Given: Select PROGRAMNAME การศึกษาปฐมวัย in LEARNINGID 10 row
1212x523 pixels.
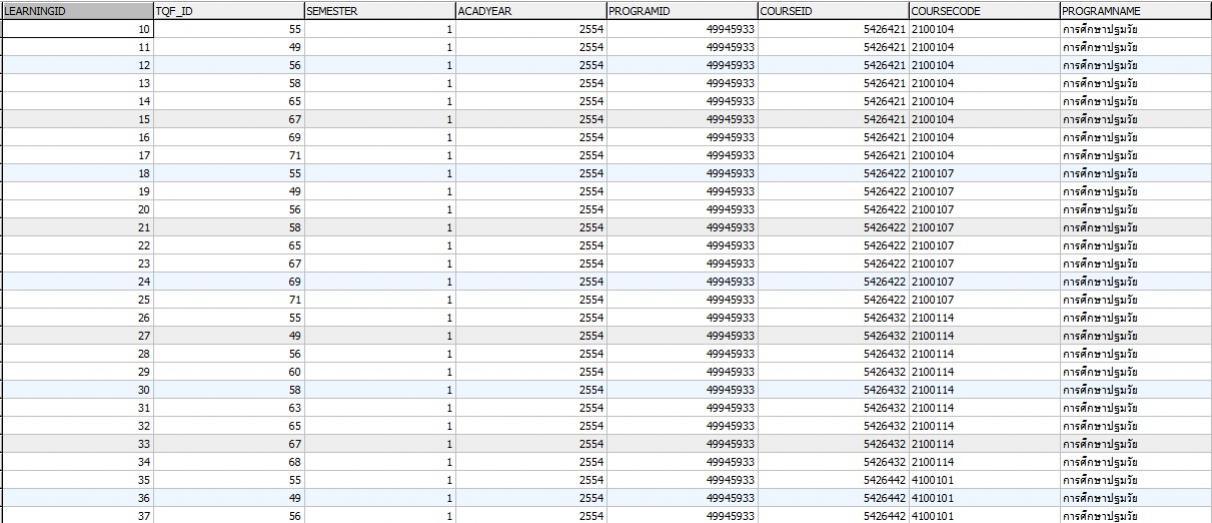Looking at the screenshot, I should (x=1135, y=31).
